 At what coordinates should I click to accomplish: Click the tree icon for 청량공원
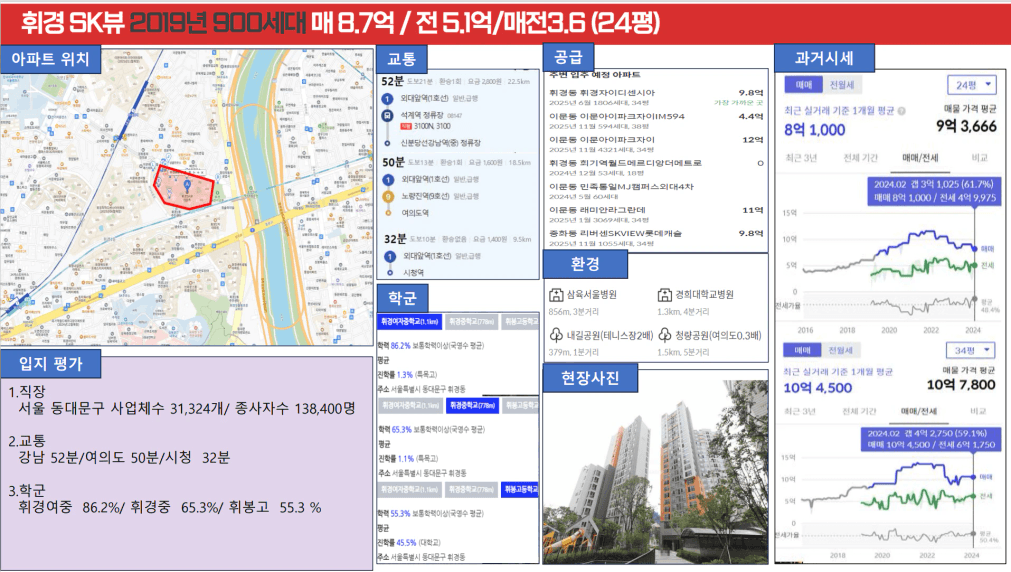click(664, 335)
